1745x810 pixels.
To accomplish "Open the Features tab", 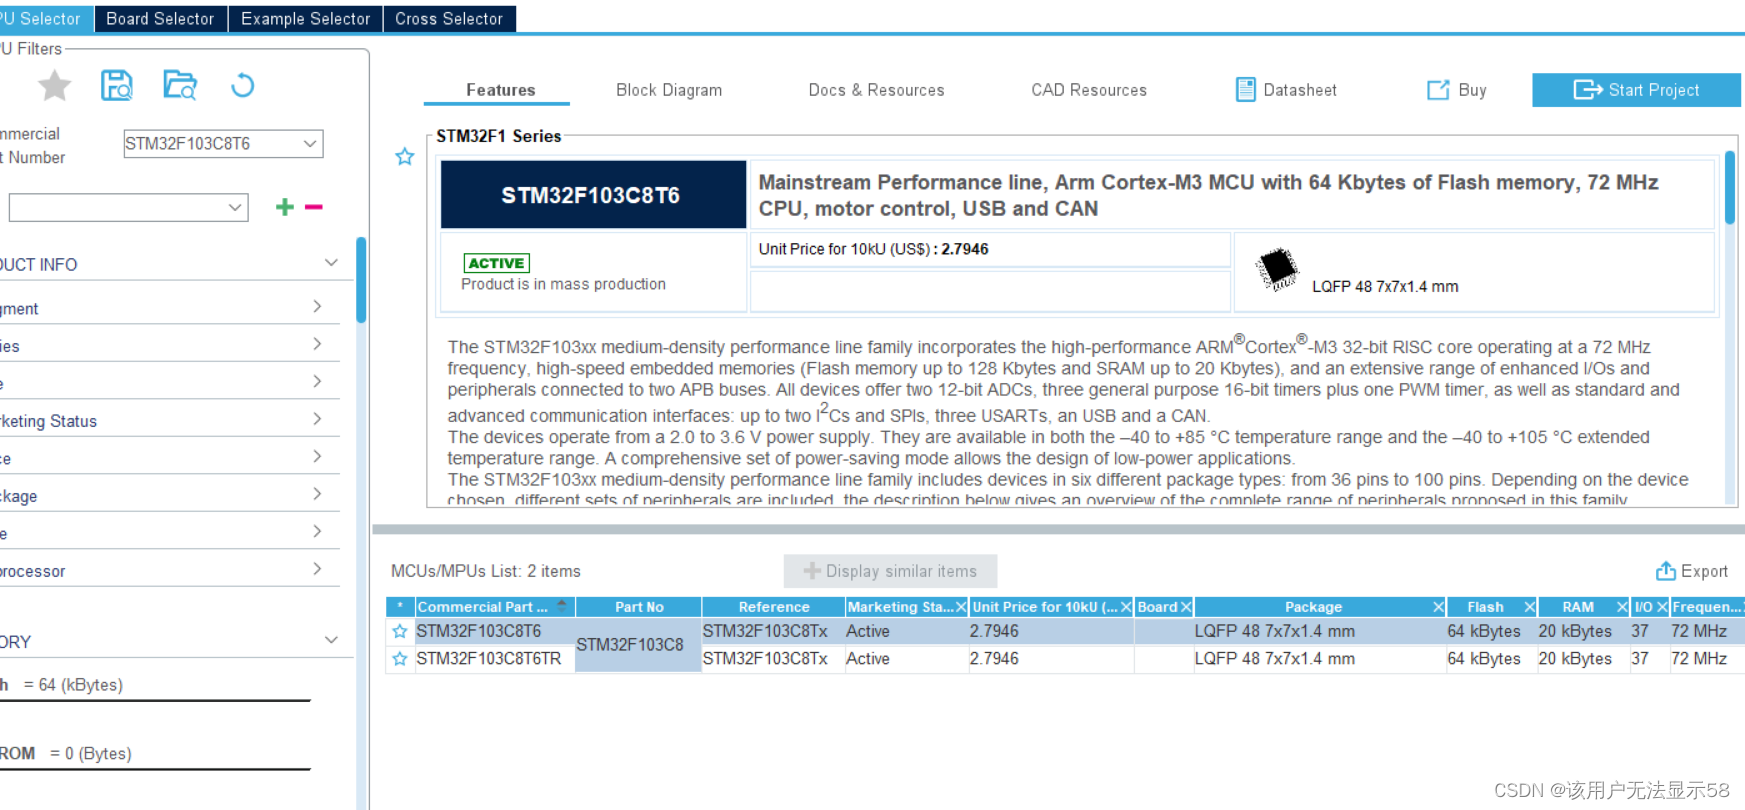I will (x=500, y=90).
